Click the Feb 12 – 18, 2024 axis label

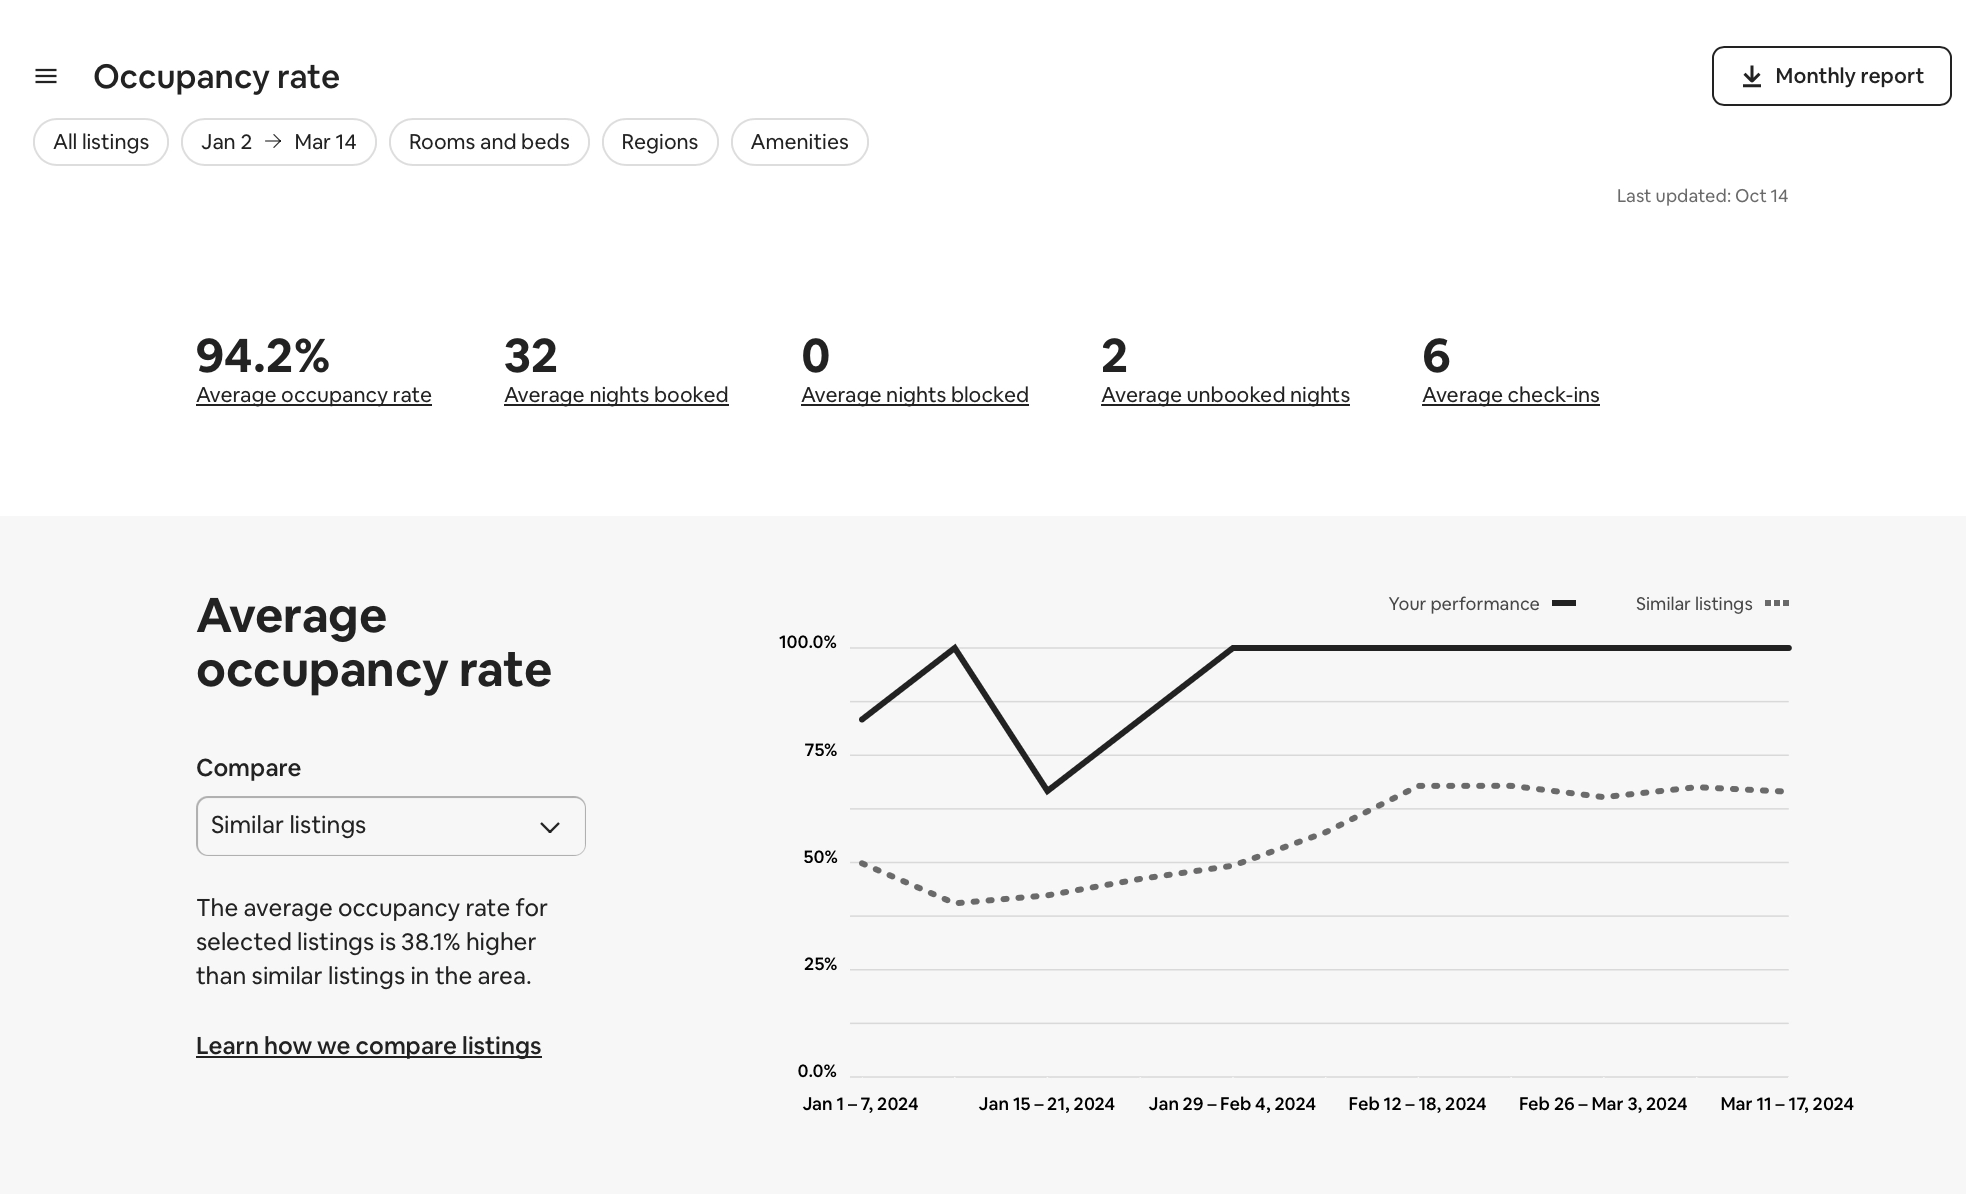click(x=1416, y=1104)
